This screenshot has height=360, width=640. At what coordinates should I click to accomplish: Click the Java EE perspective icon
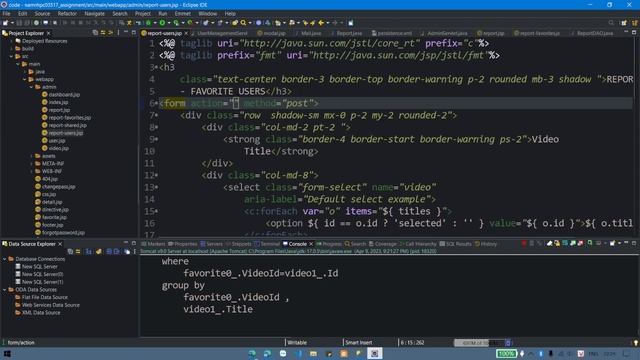coord(635,23)
